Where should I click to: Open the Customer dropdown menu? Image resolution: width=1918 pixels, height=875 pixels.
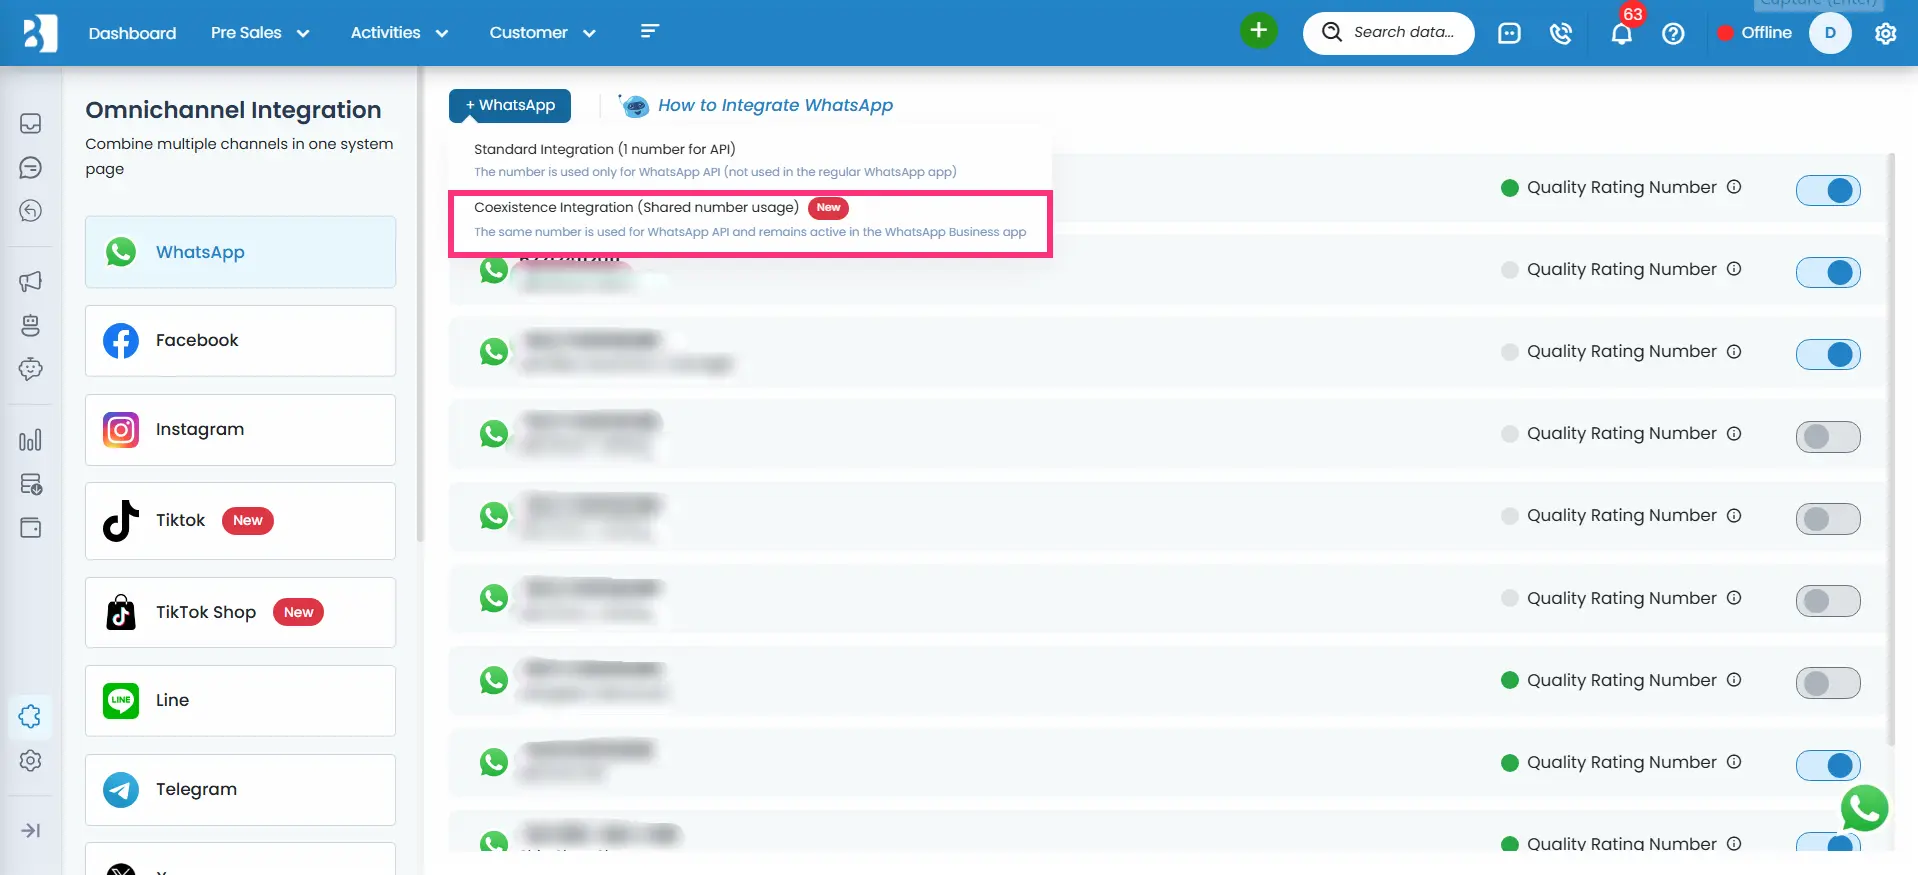(x=542, y=33)
